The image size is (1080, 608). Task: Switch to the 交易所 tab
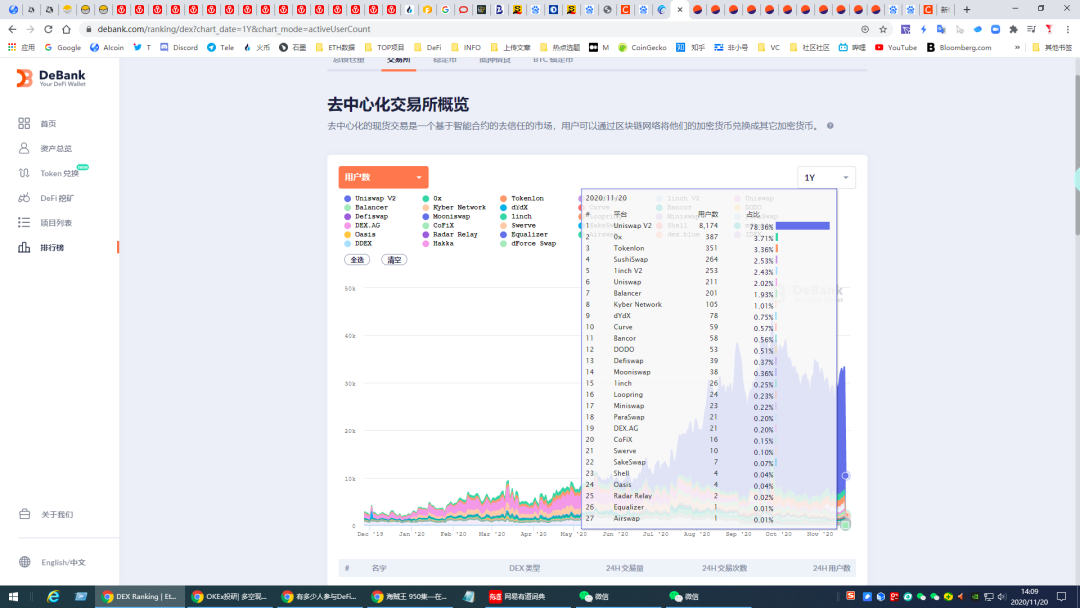(398, 61)
